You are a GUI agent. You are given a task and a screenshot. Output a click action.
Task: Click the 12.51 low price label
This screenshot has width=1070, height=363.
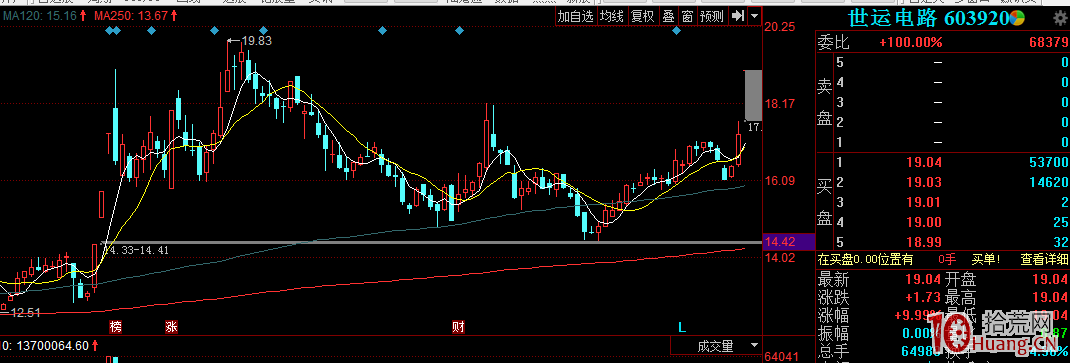point(26,312)
